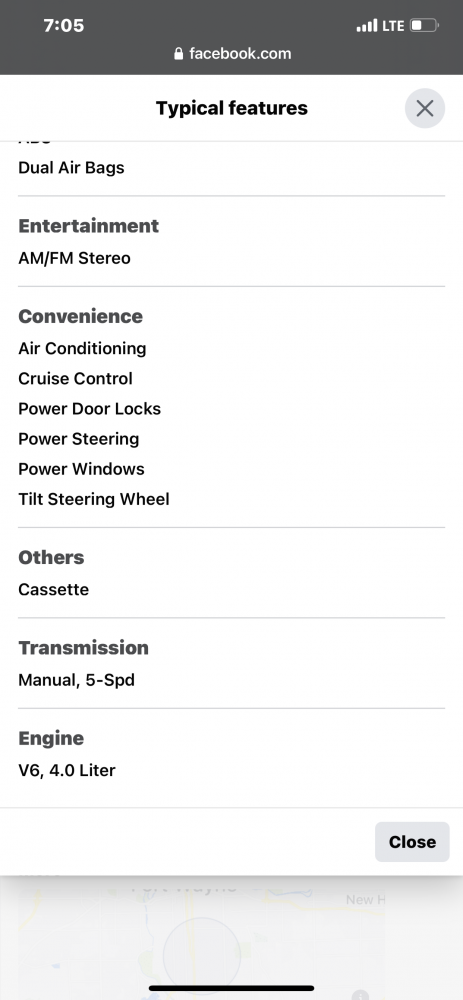Tap the lock icon beside facebook.com
The image size is (463, 1000).
(x=179, y=54)
